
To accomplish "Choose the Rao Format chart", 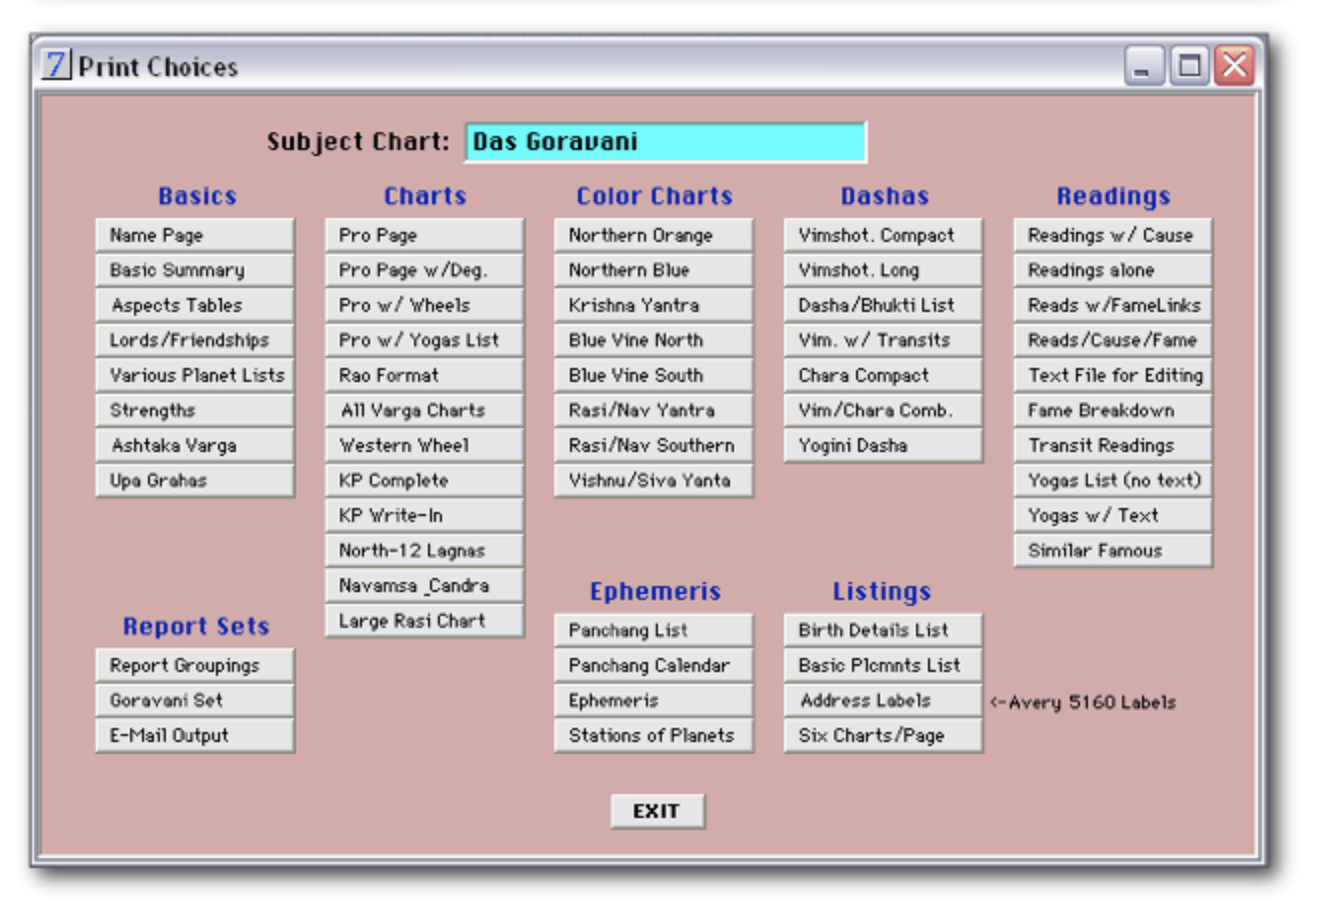I will coord(424,375).
